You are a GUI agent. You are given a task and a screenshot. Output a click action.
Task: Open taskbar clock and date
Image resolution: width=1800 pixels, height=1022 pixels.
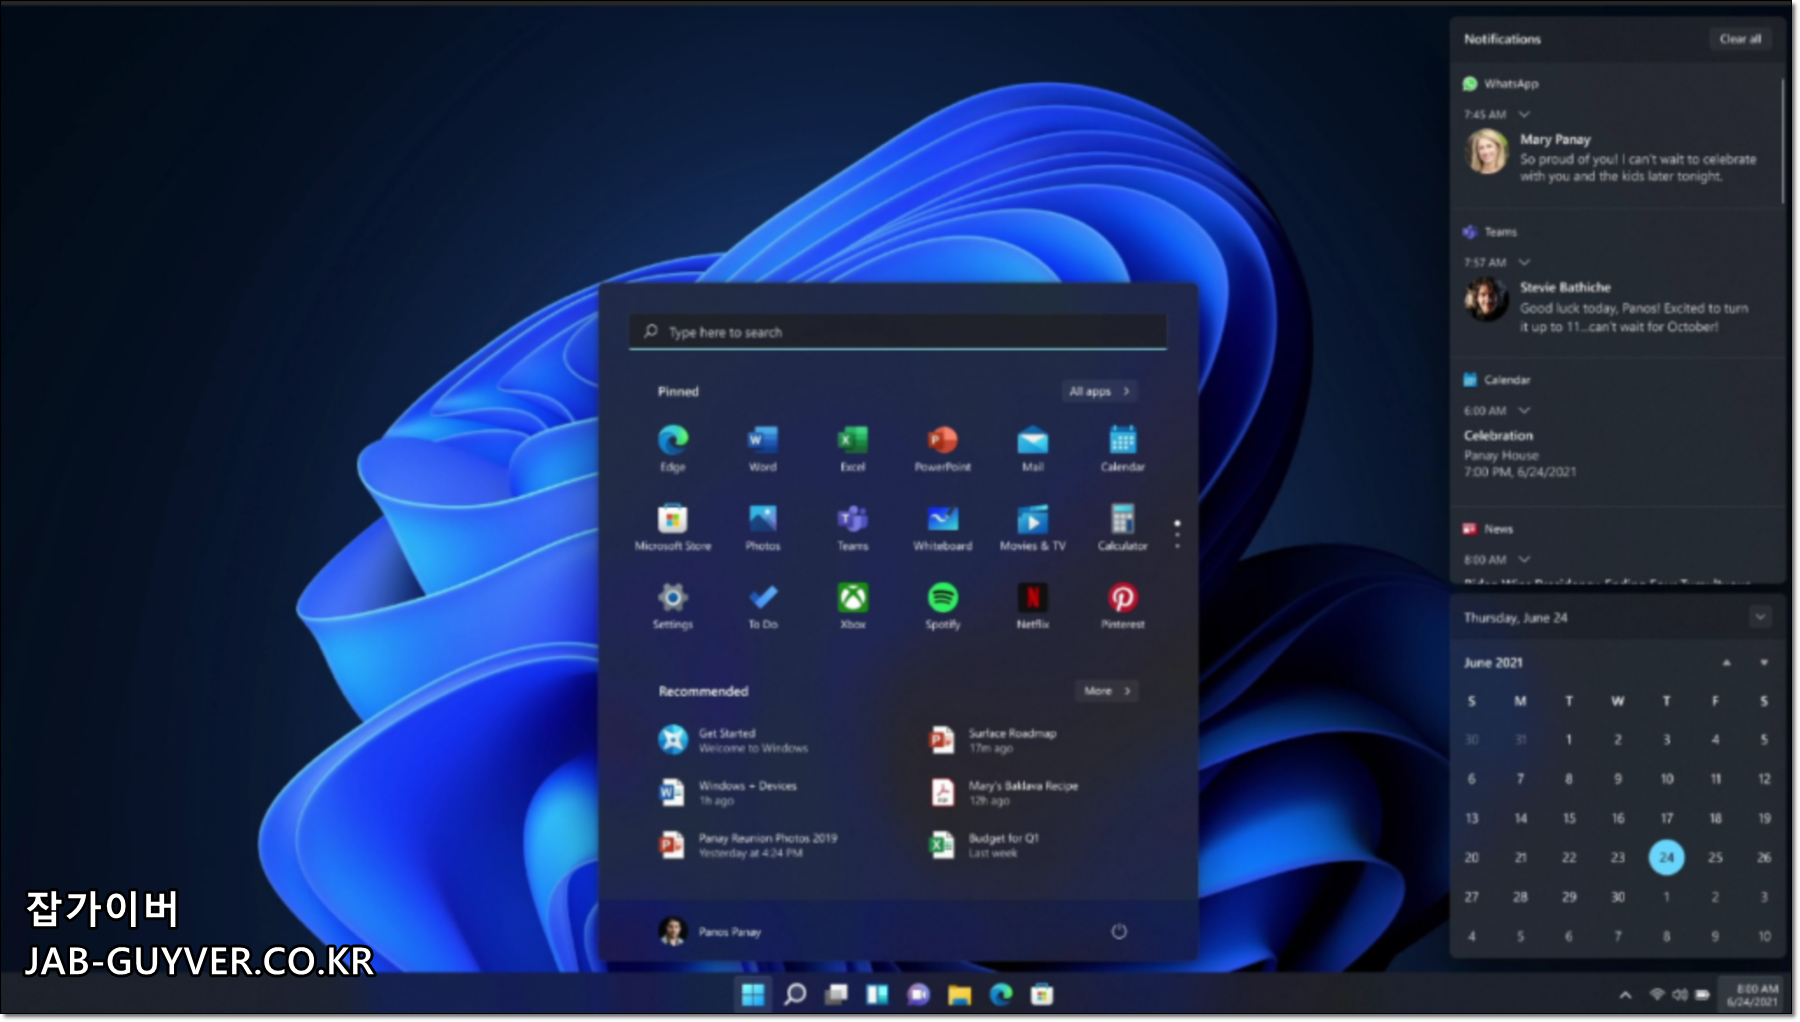coord(1752,995)
